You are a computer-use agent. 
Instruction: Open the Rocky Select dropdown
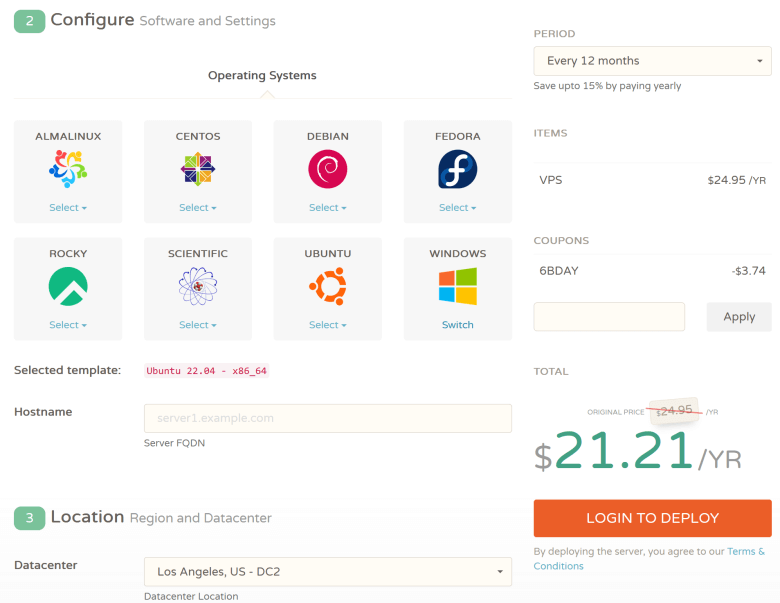tap(68, 325)
